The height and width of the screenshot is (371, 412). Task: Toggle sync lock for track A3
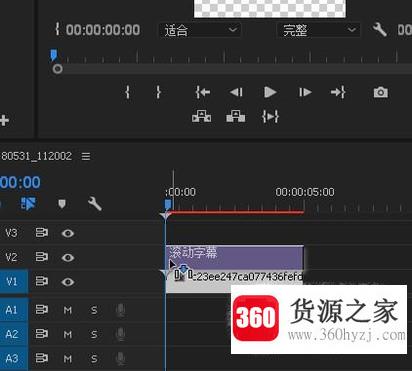click(x=42, y=358)
